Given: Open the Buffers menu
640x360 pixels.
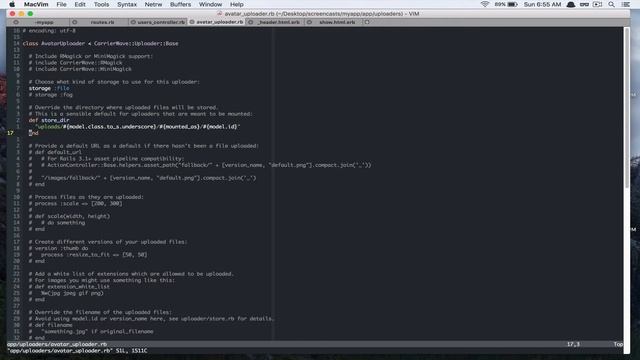Looking at the screenshot, I should pos(180,4).
